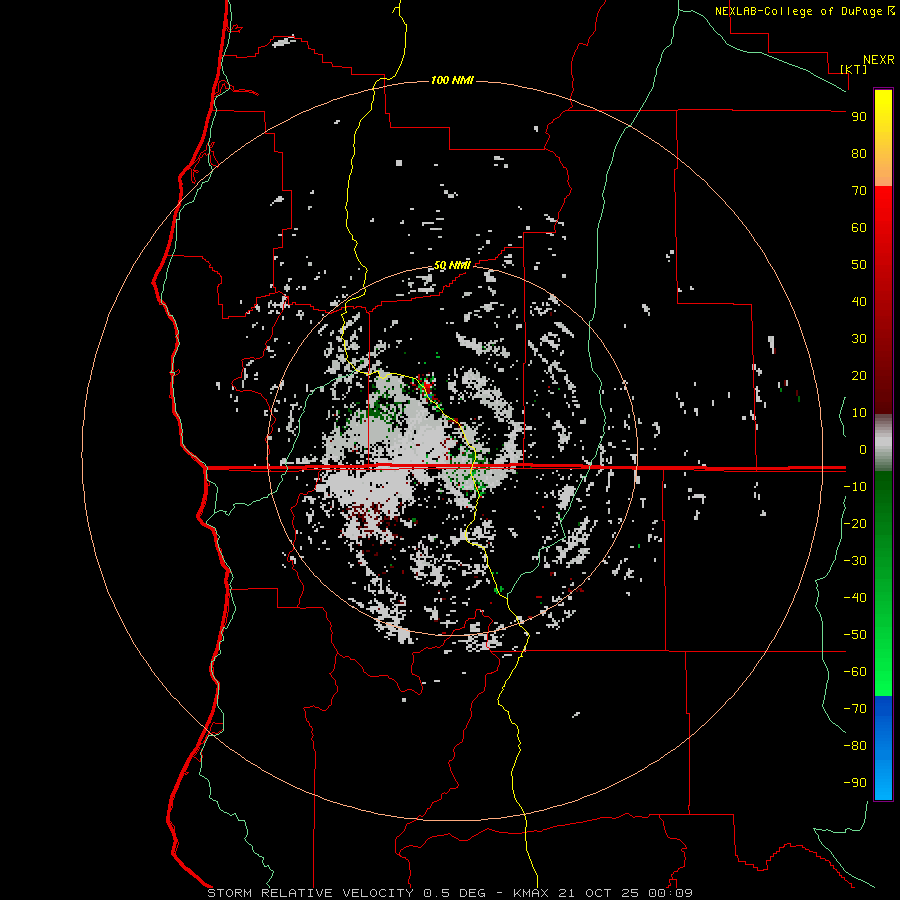Click the 10 value on the velocity scale

pyautogui.click(x=859, y=413)
